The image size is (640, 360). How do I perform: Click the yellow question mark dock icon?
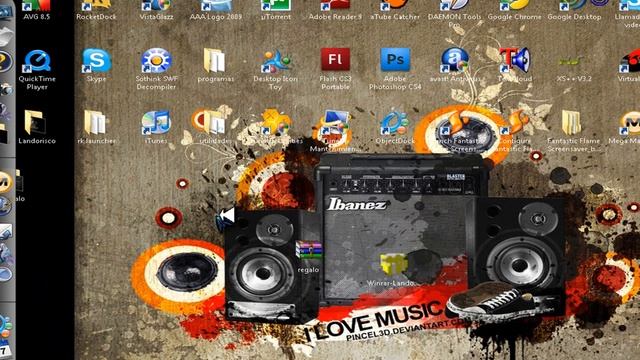coord(5,62)
